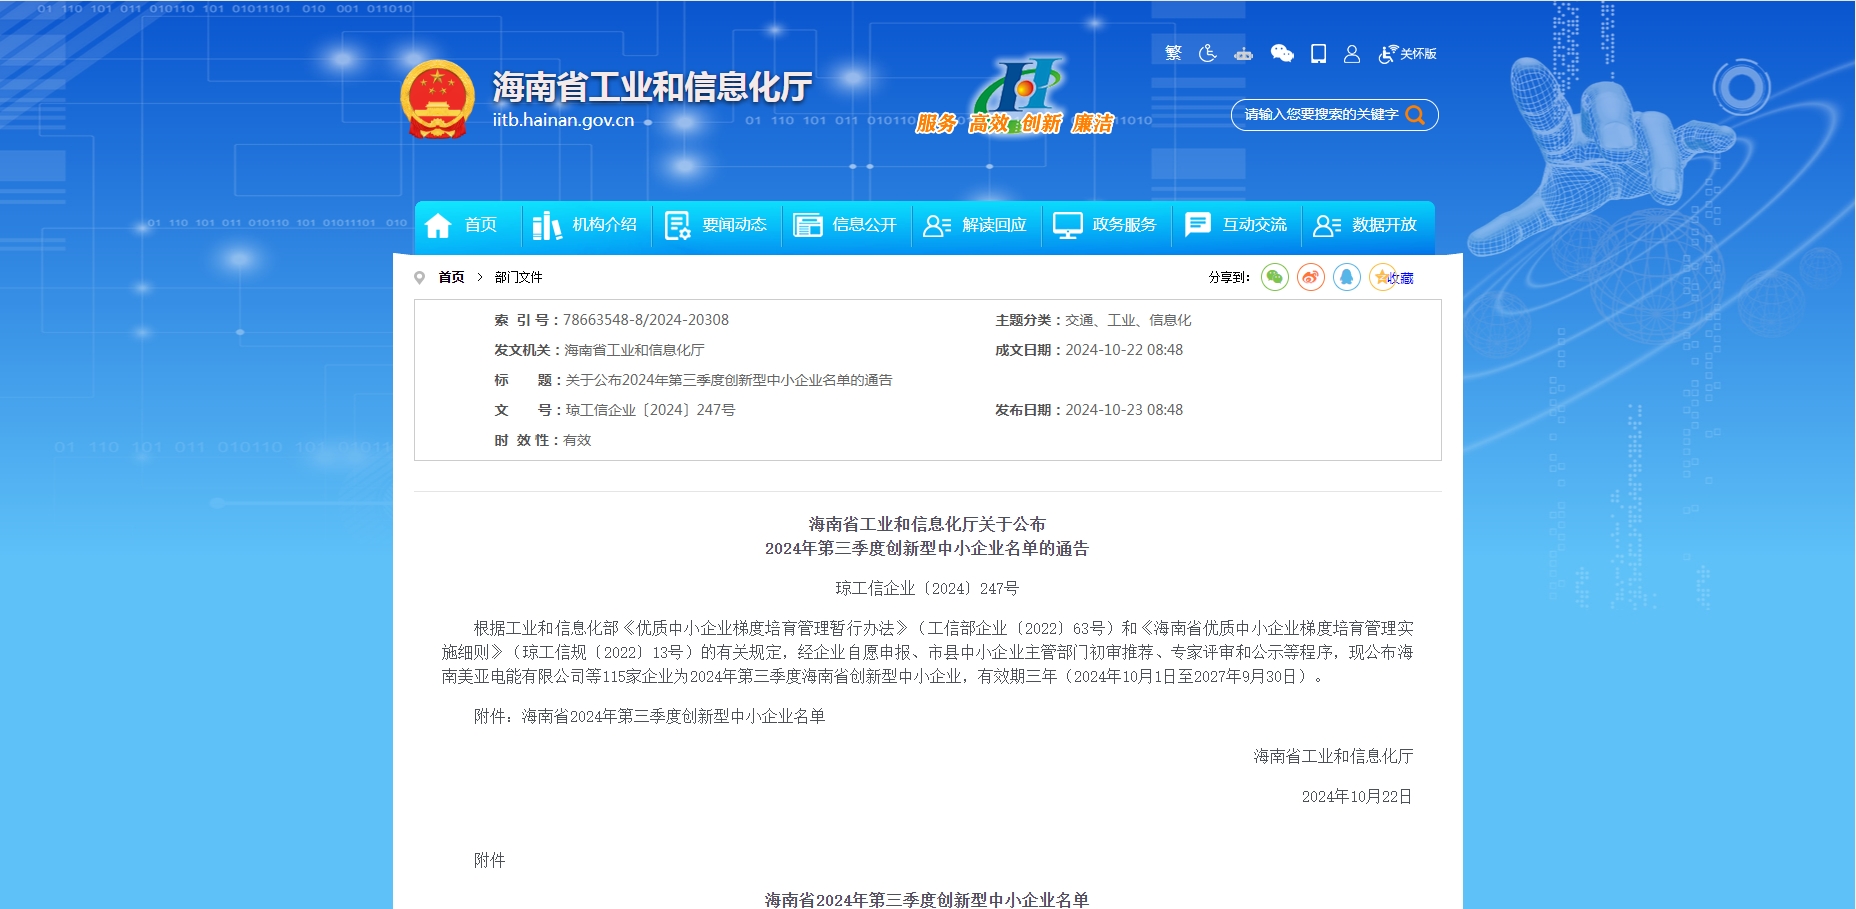
Task: Open the 信息公开 menu item
Action: tap(846, 225)
